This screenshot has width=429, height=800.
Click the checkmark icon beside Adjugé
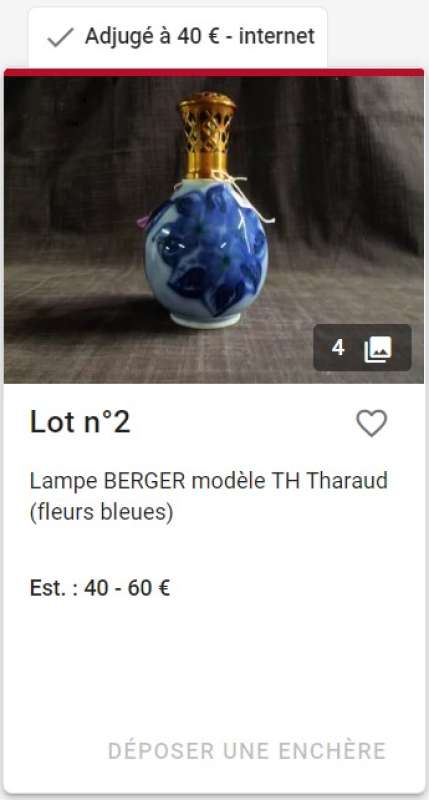(x=60, y=37)
